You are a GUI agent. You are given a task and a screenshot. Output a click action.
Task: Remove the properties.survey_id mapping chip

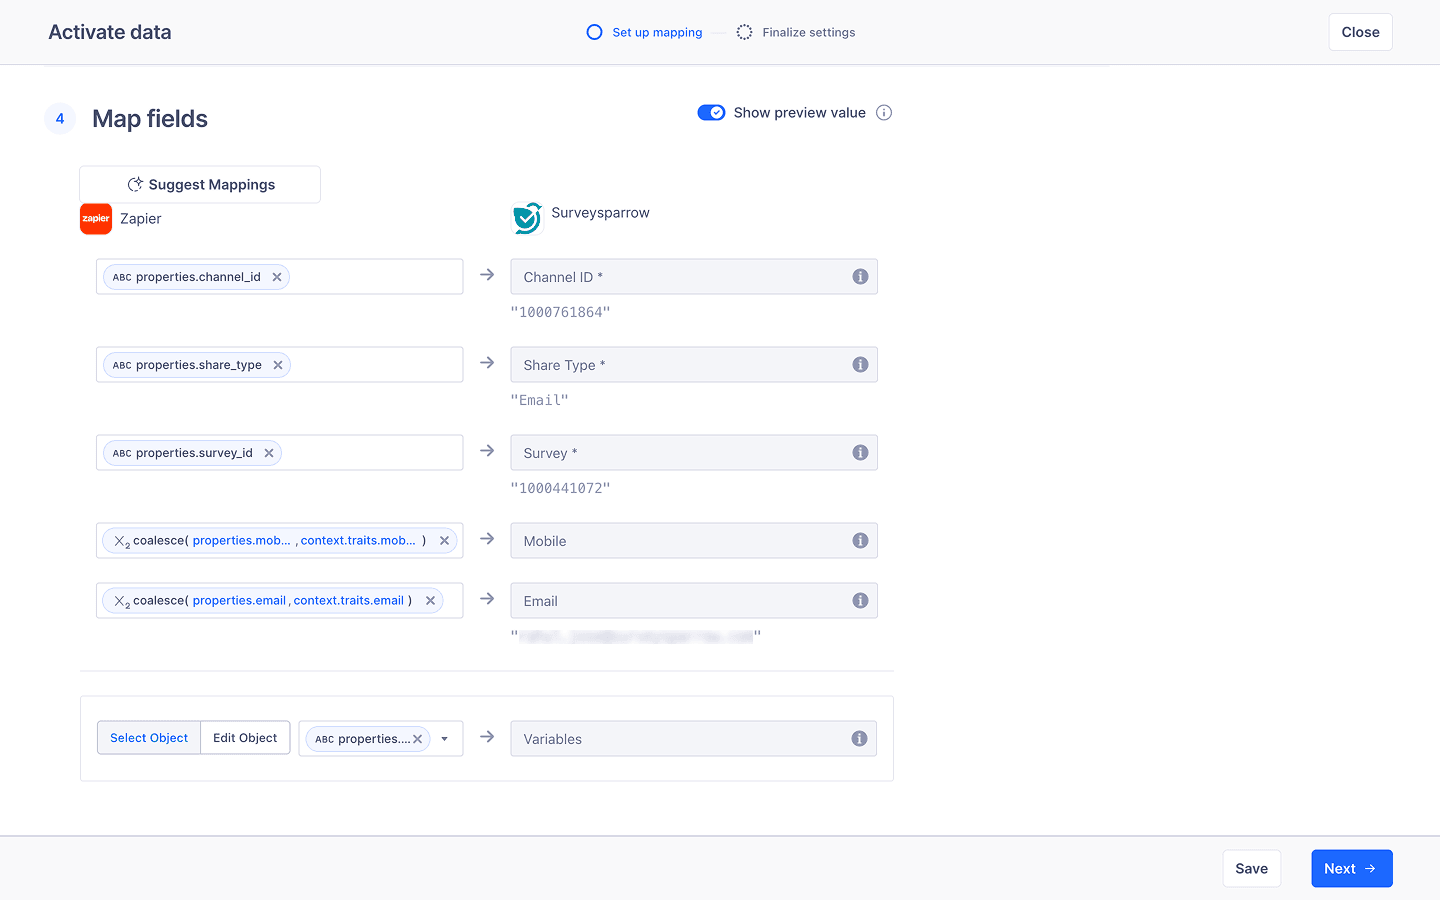tap(269, 453)
